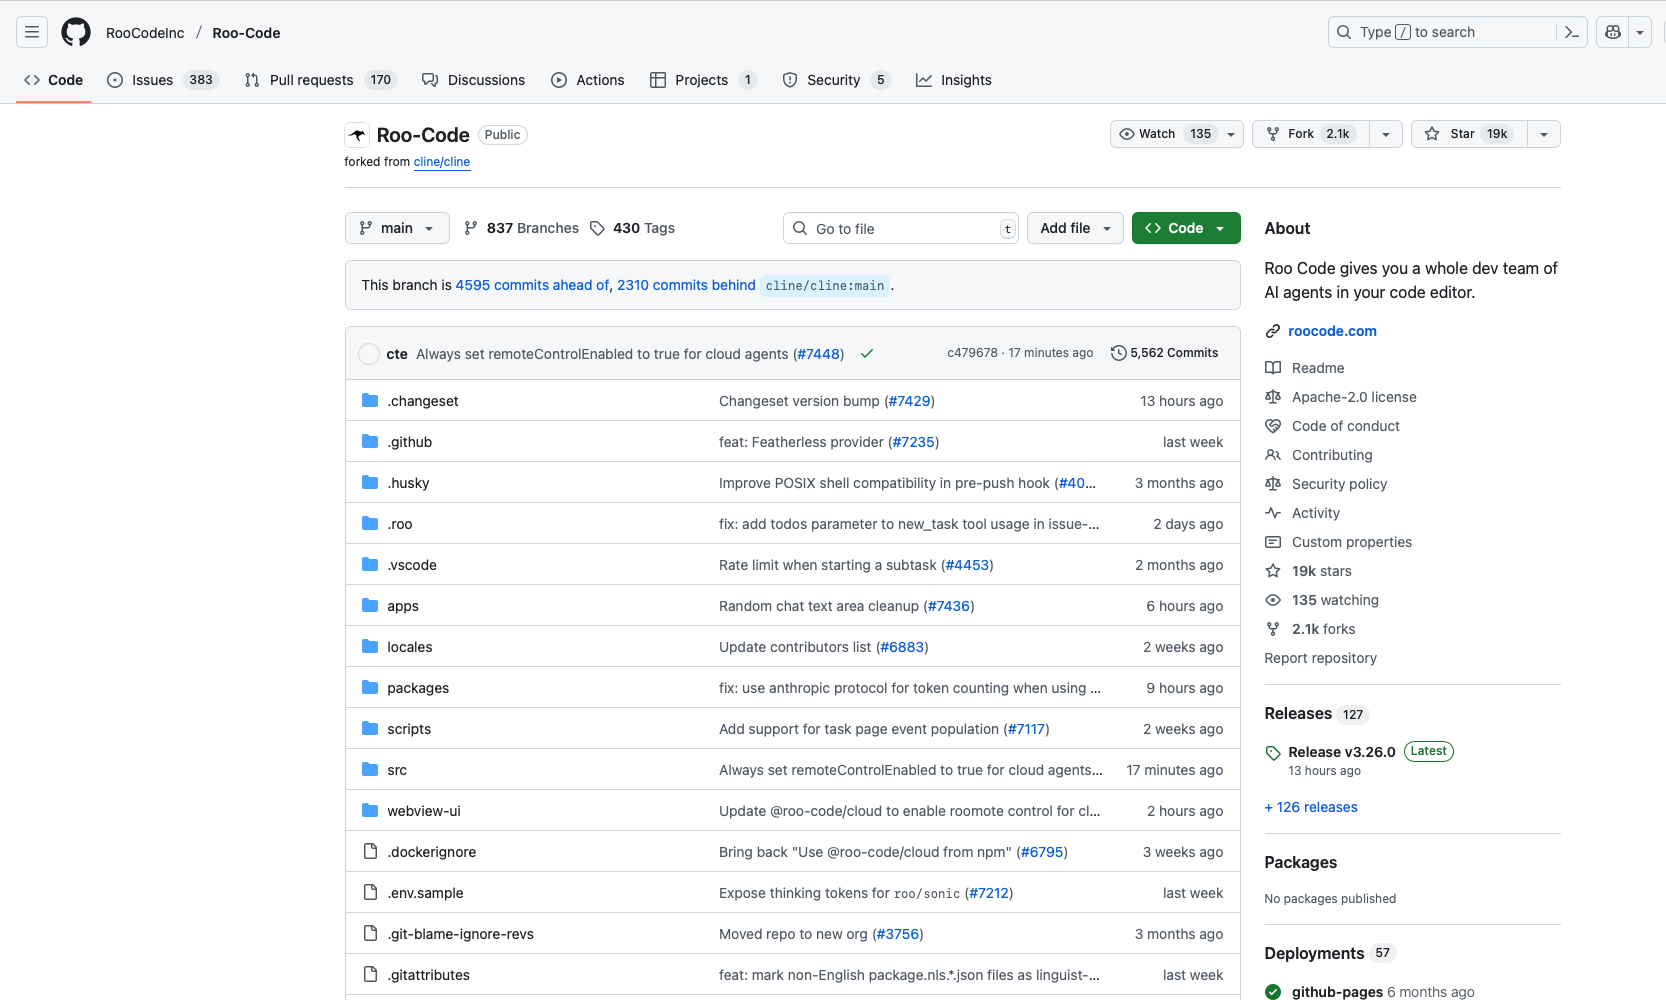Visit the roocode.com website link

pos(1332,331)
